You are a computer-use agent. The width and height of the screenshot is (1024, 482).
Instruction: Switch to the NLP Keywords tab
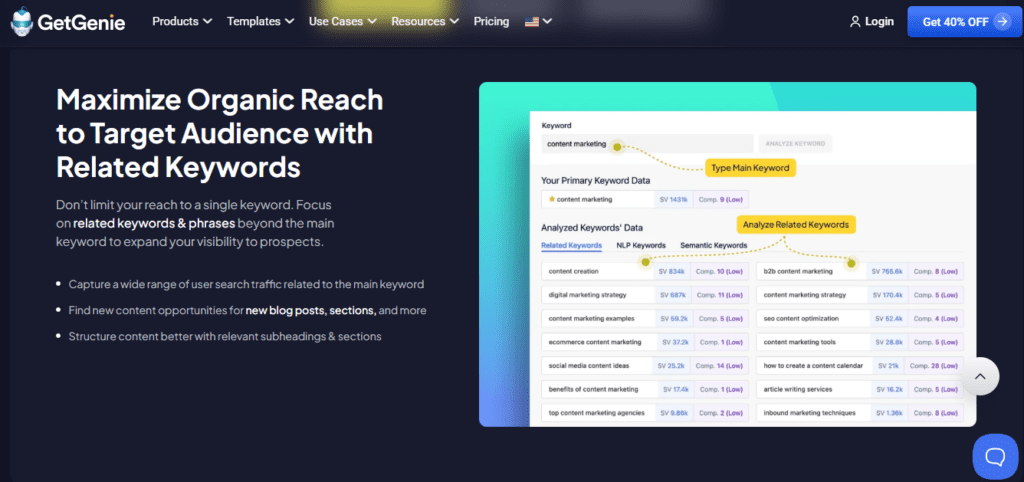point(641,246)
